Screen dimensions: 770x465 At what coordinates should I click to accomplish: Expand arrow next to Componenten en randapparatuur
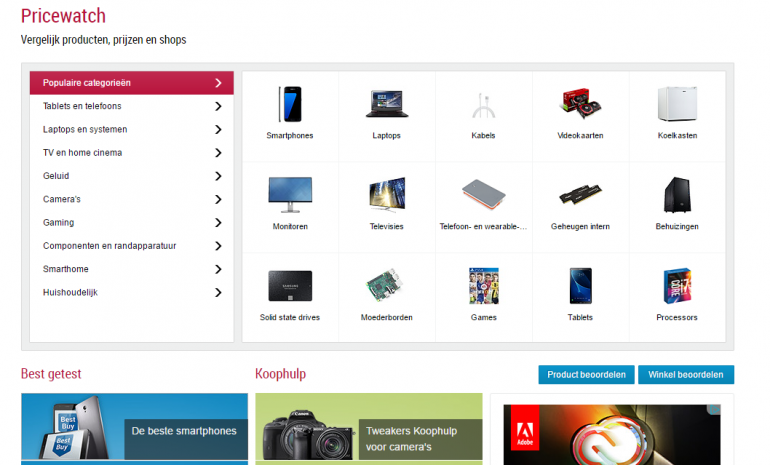(x=219, y=246)
